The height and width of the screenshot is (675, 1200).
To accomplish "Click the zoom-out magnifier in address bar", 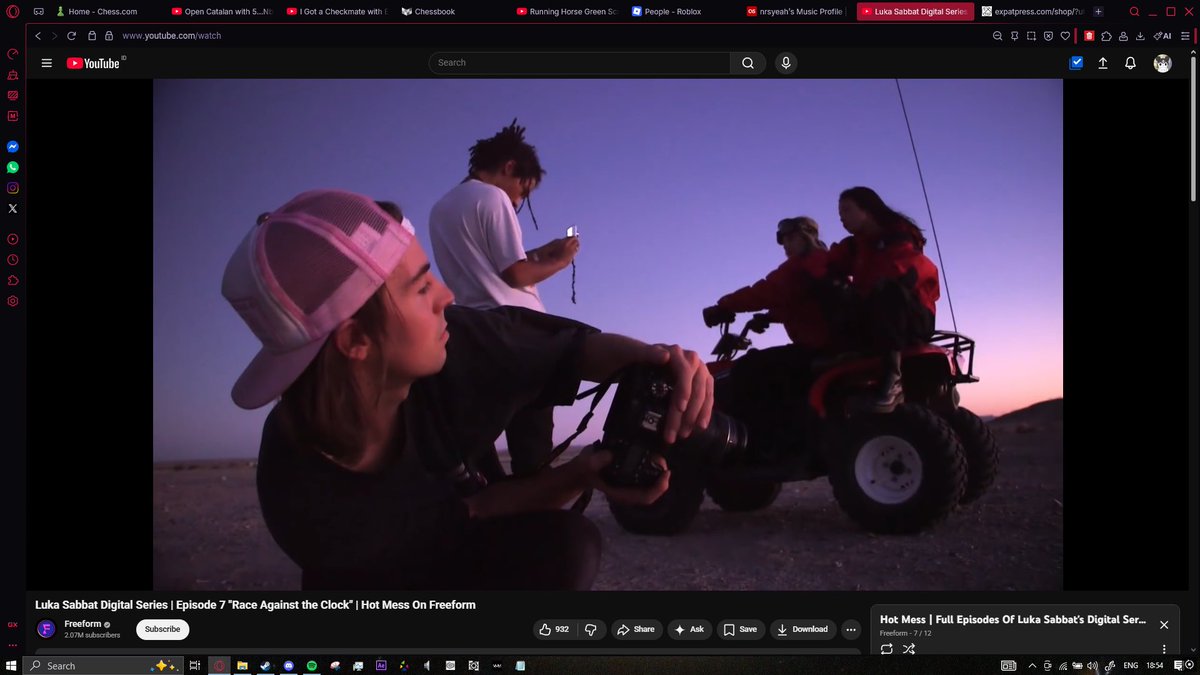I will [997, 35].
